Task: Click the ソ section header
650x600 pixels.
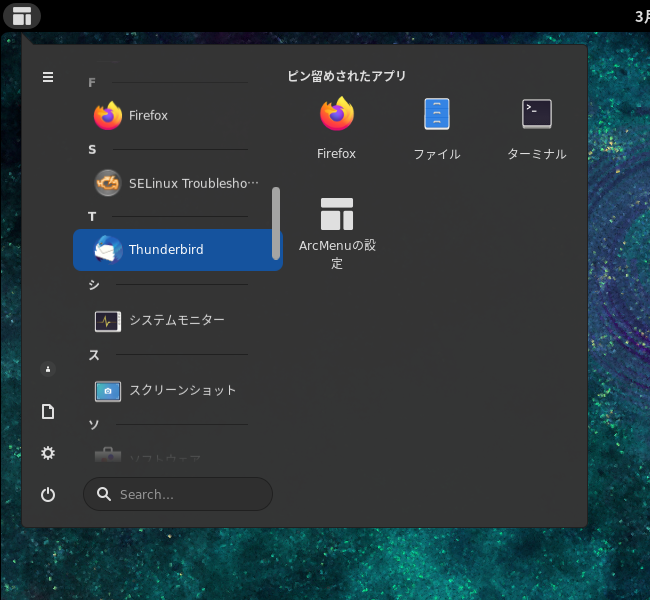Action: [x=94, y=425]
